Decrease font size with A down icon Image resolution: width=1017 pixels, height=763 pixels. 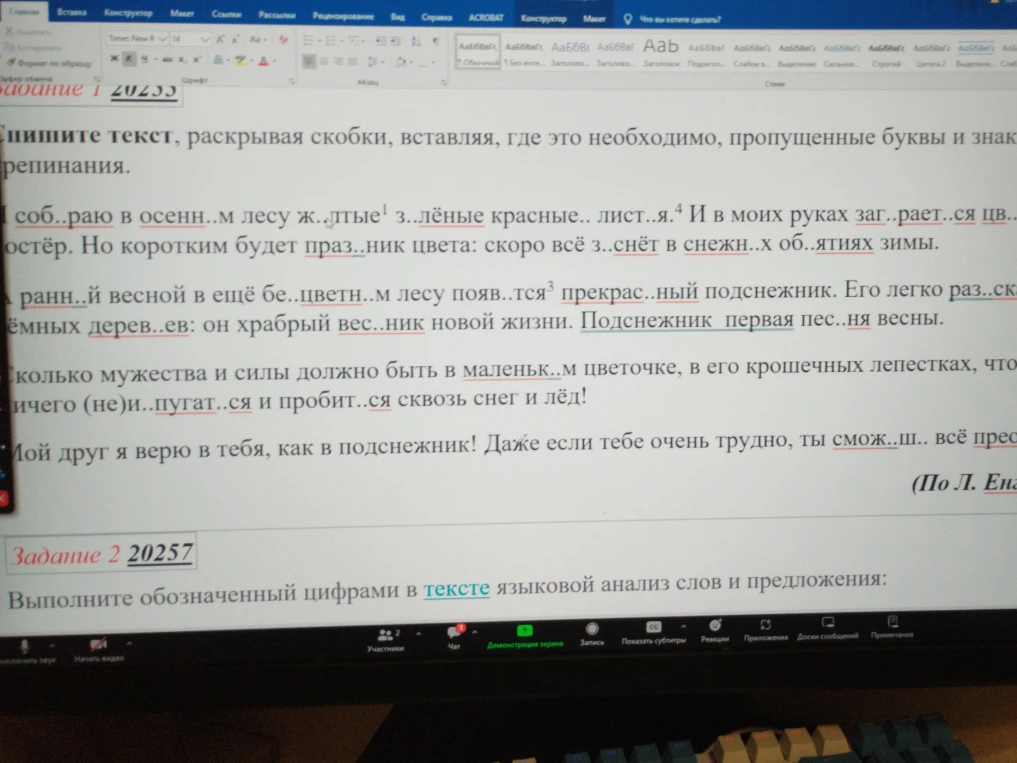point(236,40)
